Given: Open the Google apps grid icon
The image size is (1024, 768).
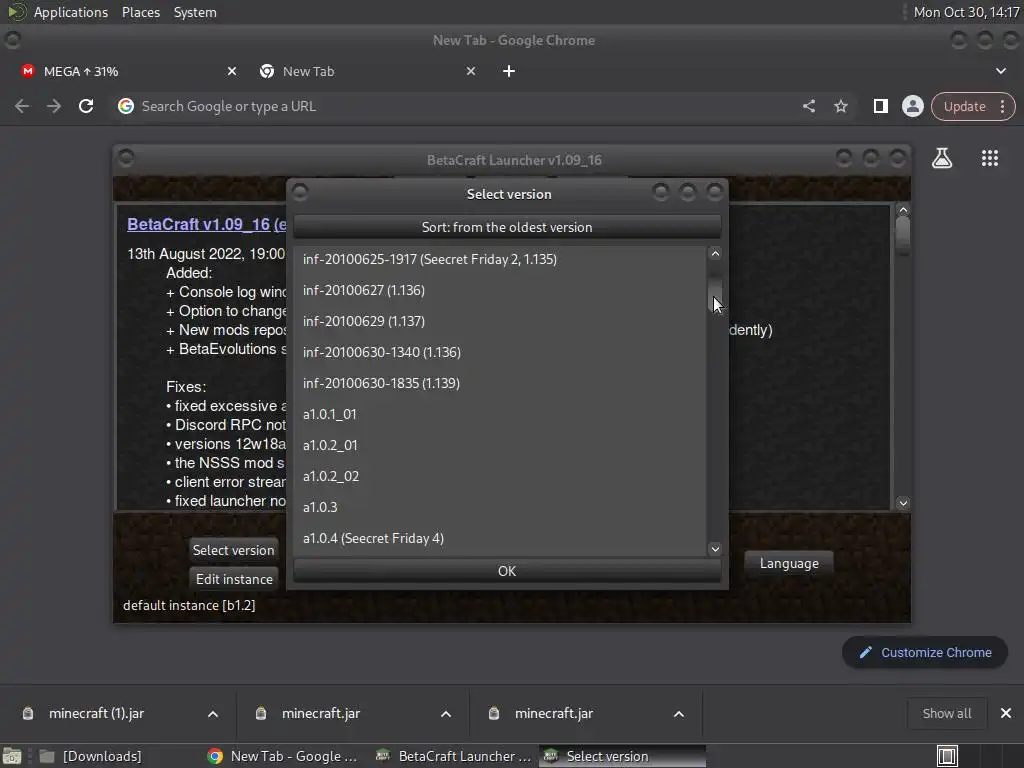Looking at the screenshot, I should [x=990, y=158].
